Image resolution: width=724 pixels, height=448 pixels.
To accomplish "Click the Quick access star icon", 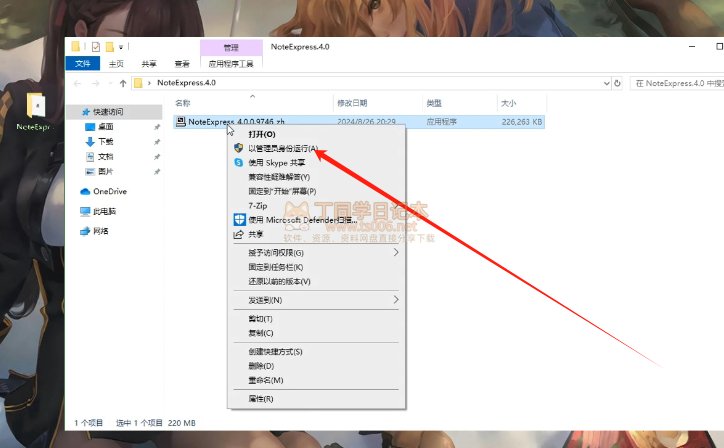I will point(85,112).
